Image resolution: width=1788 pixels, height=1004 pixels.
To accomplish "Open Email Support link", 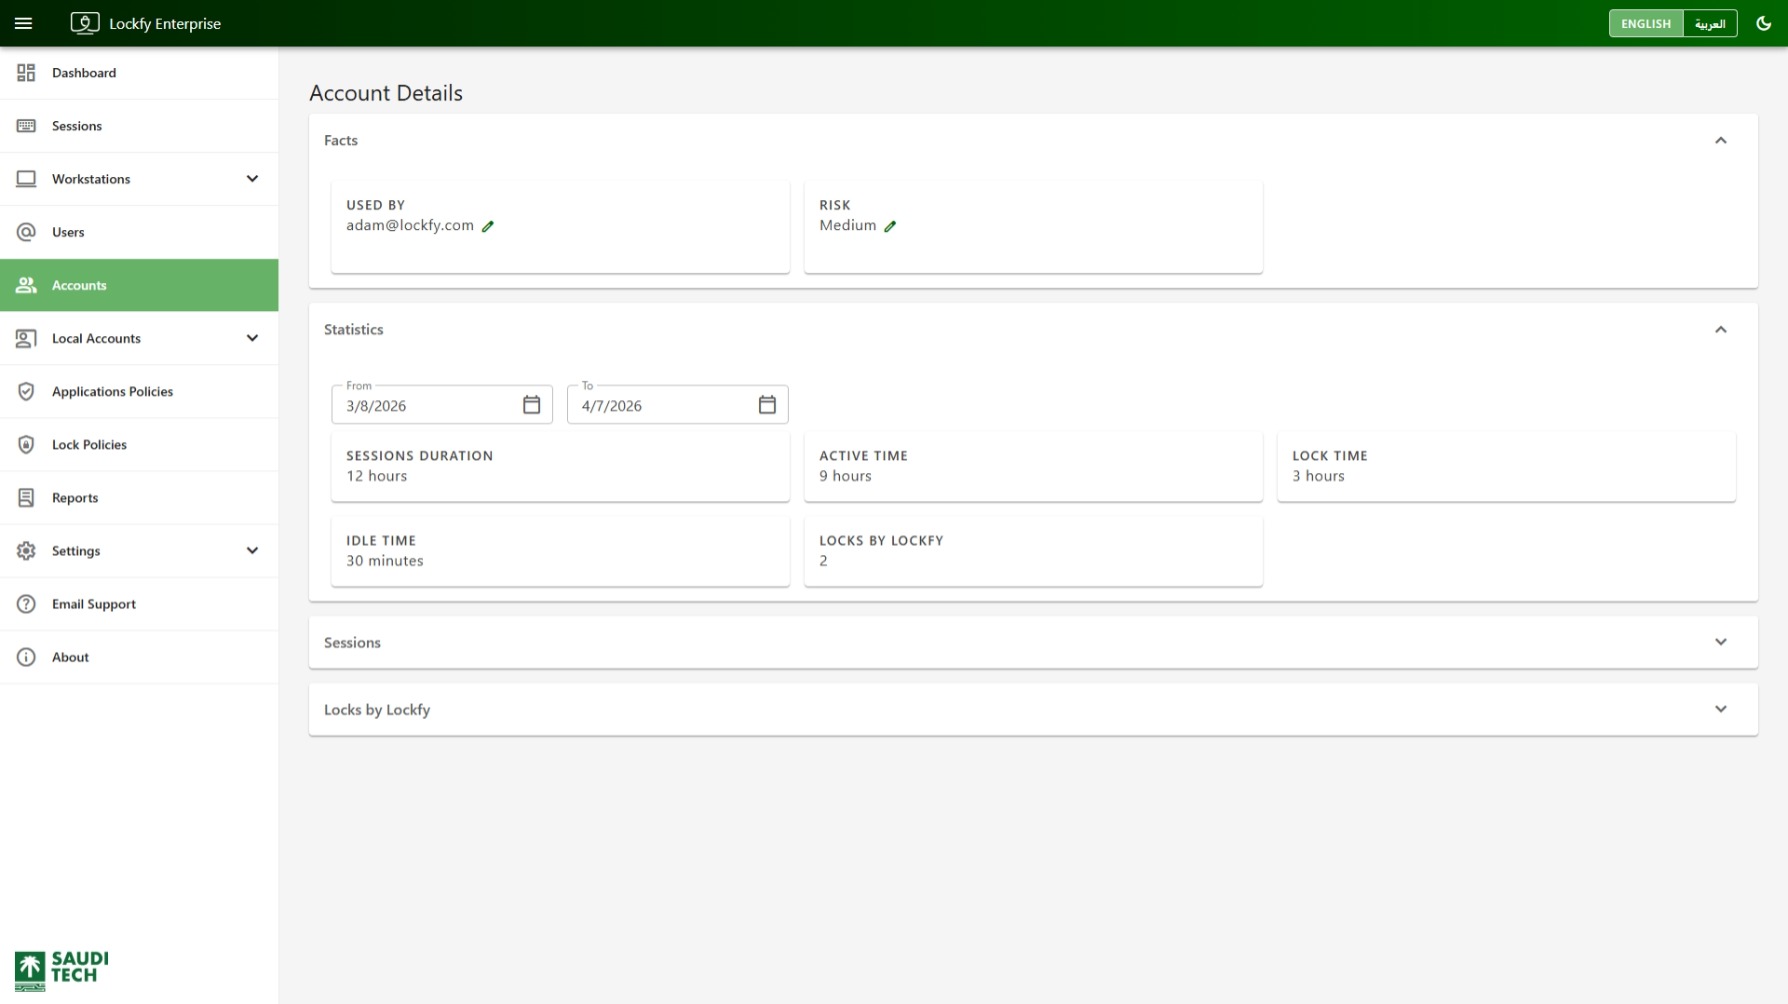I will click(139, 604).
